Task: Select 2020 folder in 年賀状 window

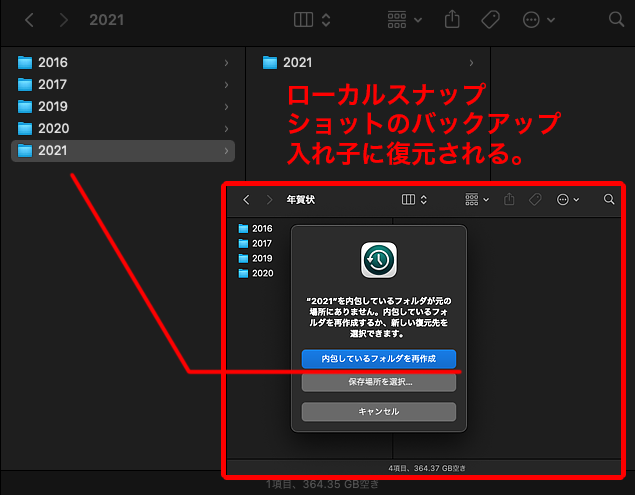Action: (256, 273)
